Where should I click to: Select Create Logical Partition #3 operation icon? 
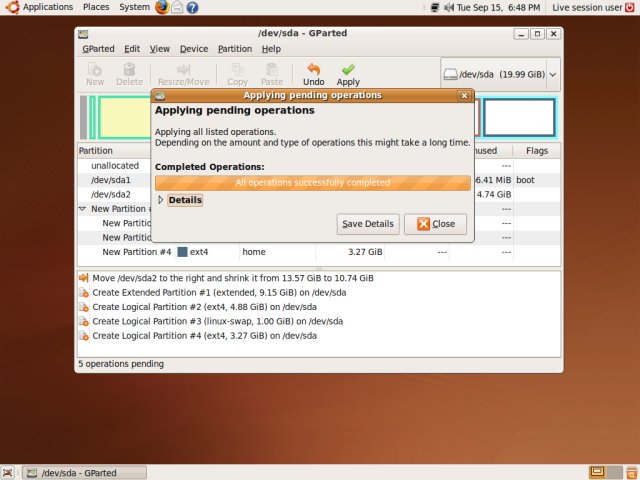pos(83,321)
